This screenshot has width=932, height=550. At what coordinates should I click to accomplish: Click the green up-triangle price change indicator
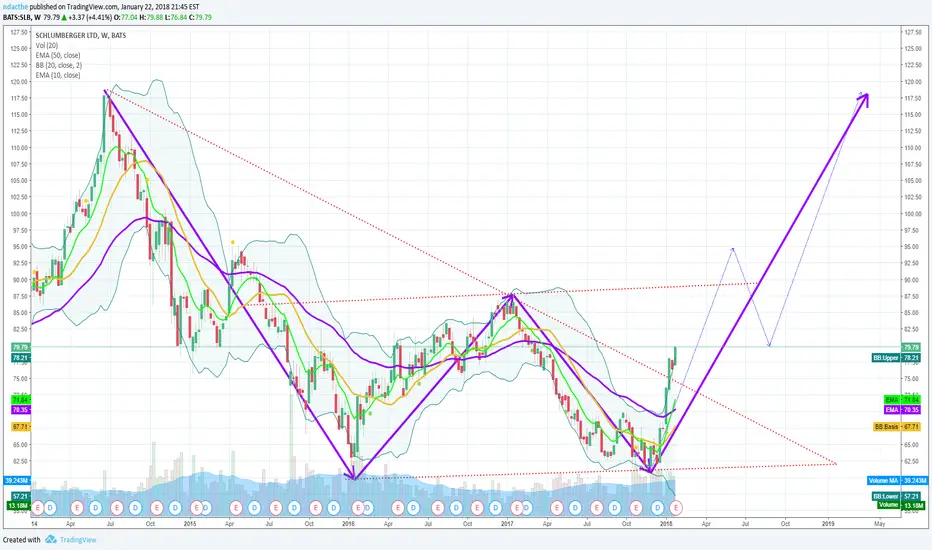tap(64, 17)
